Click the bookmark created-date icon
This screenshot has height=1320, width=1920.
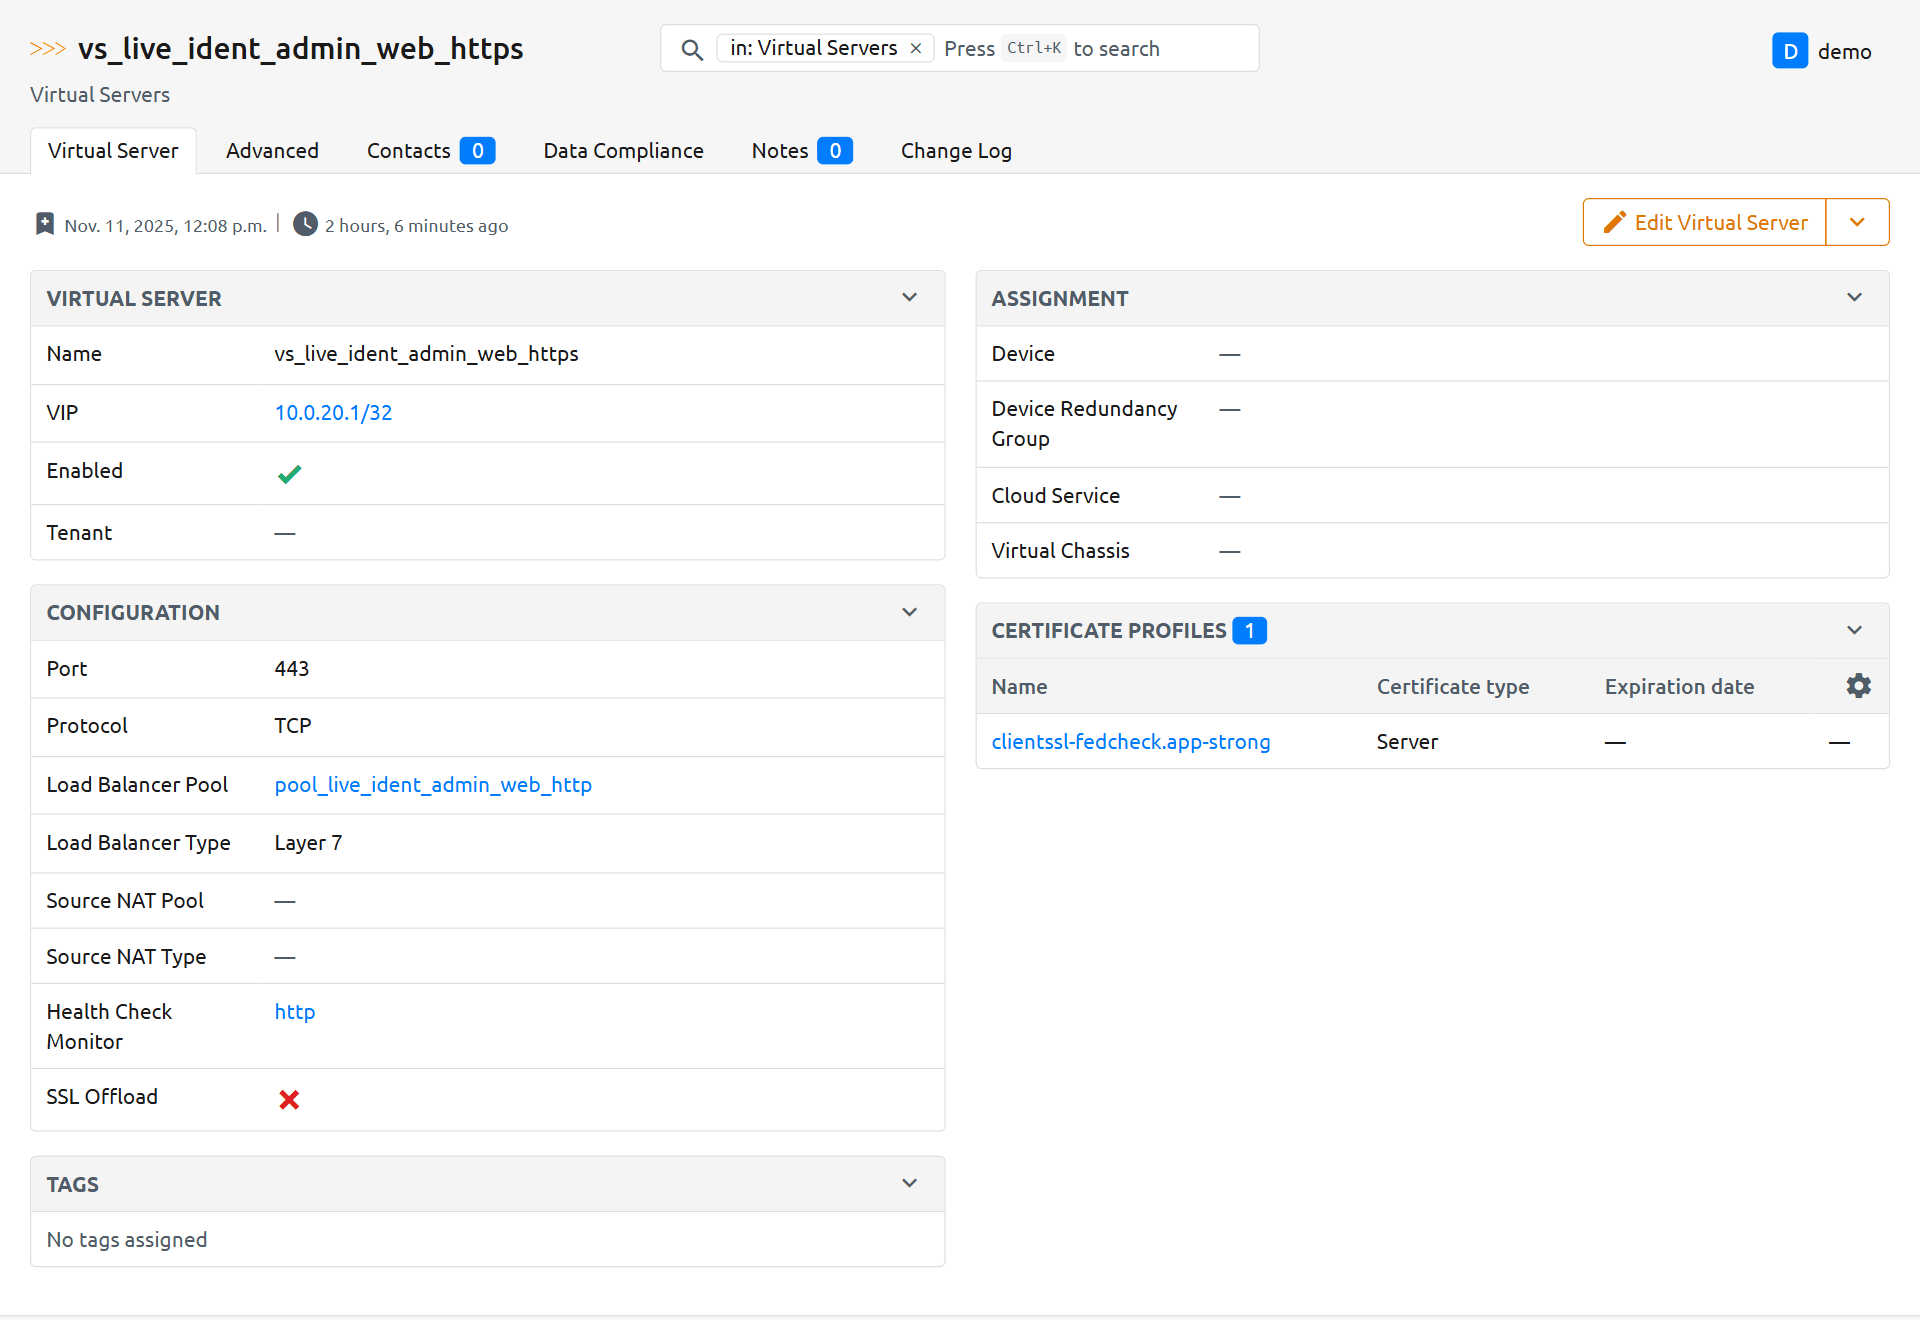point(45,224)
